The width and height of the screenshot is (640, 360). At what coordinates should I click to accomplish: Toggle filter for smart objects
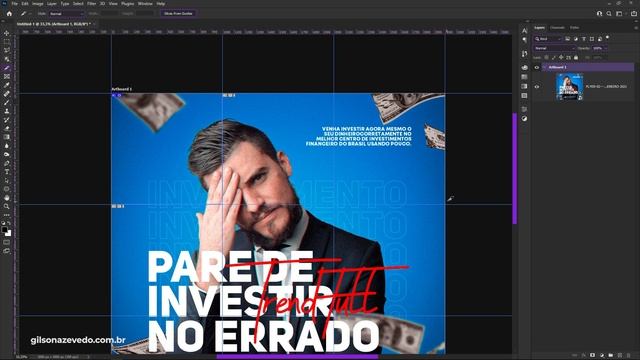pos(600,39)
